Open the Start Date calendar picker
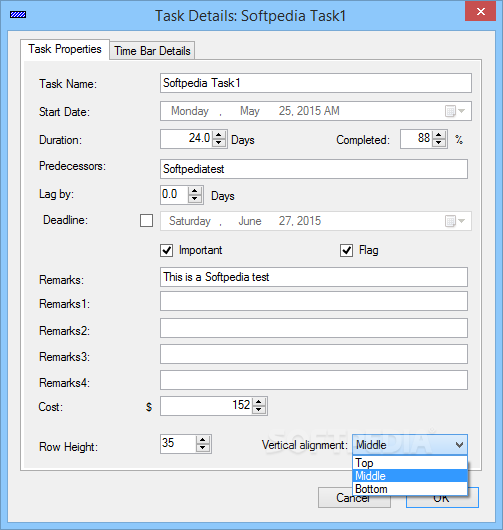This screenshot has height=530, width=503. [455, 111]
